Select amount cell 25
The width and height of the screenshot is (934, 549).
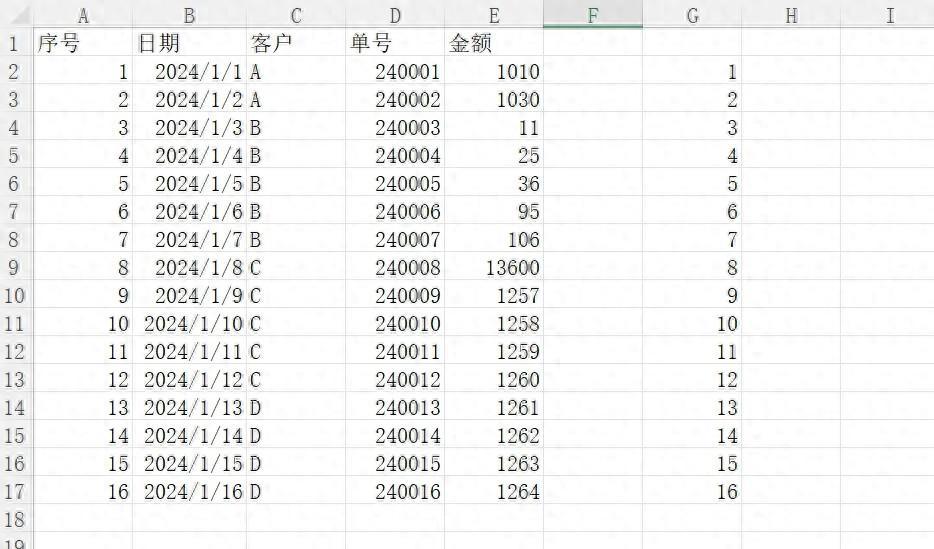click(x=494, y=155)
